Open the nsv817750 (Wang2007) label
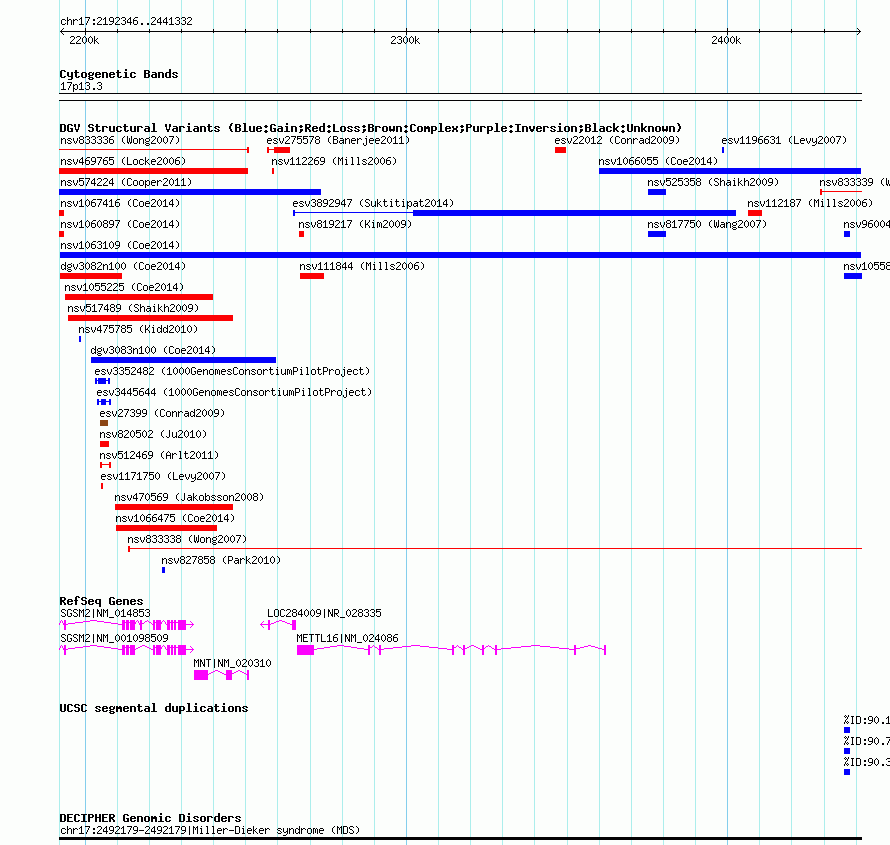Viewport: 890px width, 845px height. (707, 224)
